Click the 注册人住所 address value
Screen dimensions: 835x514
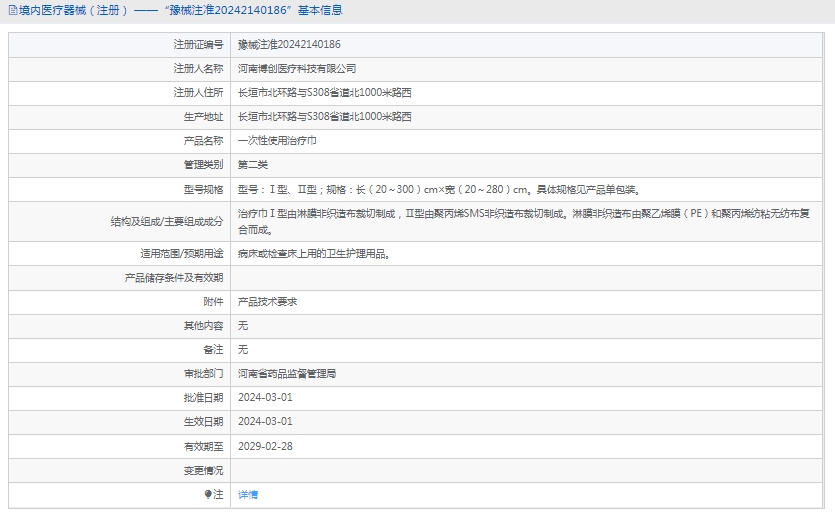pos(324,93)
